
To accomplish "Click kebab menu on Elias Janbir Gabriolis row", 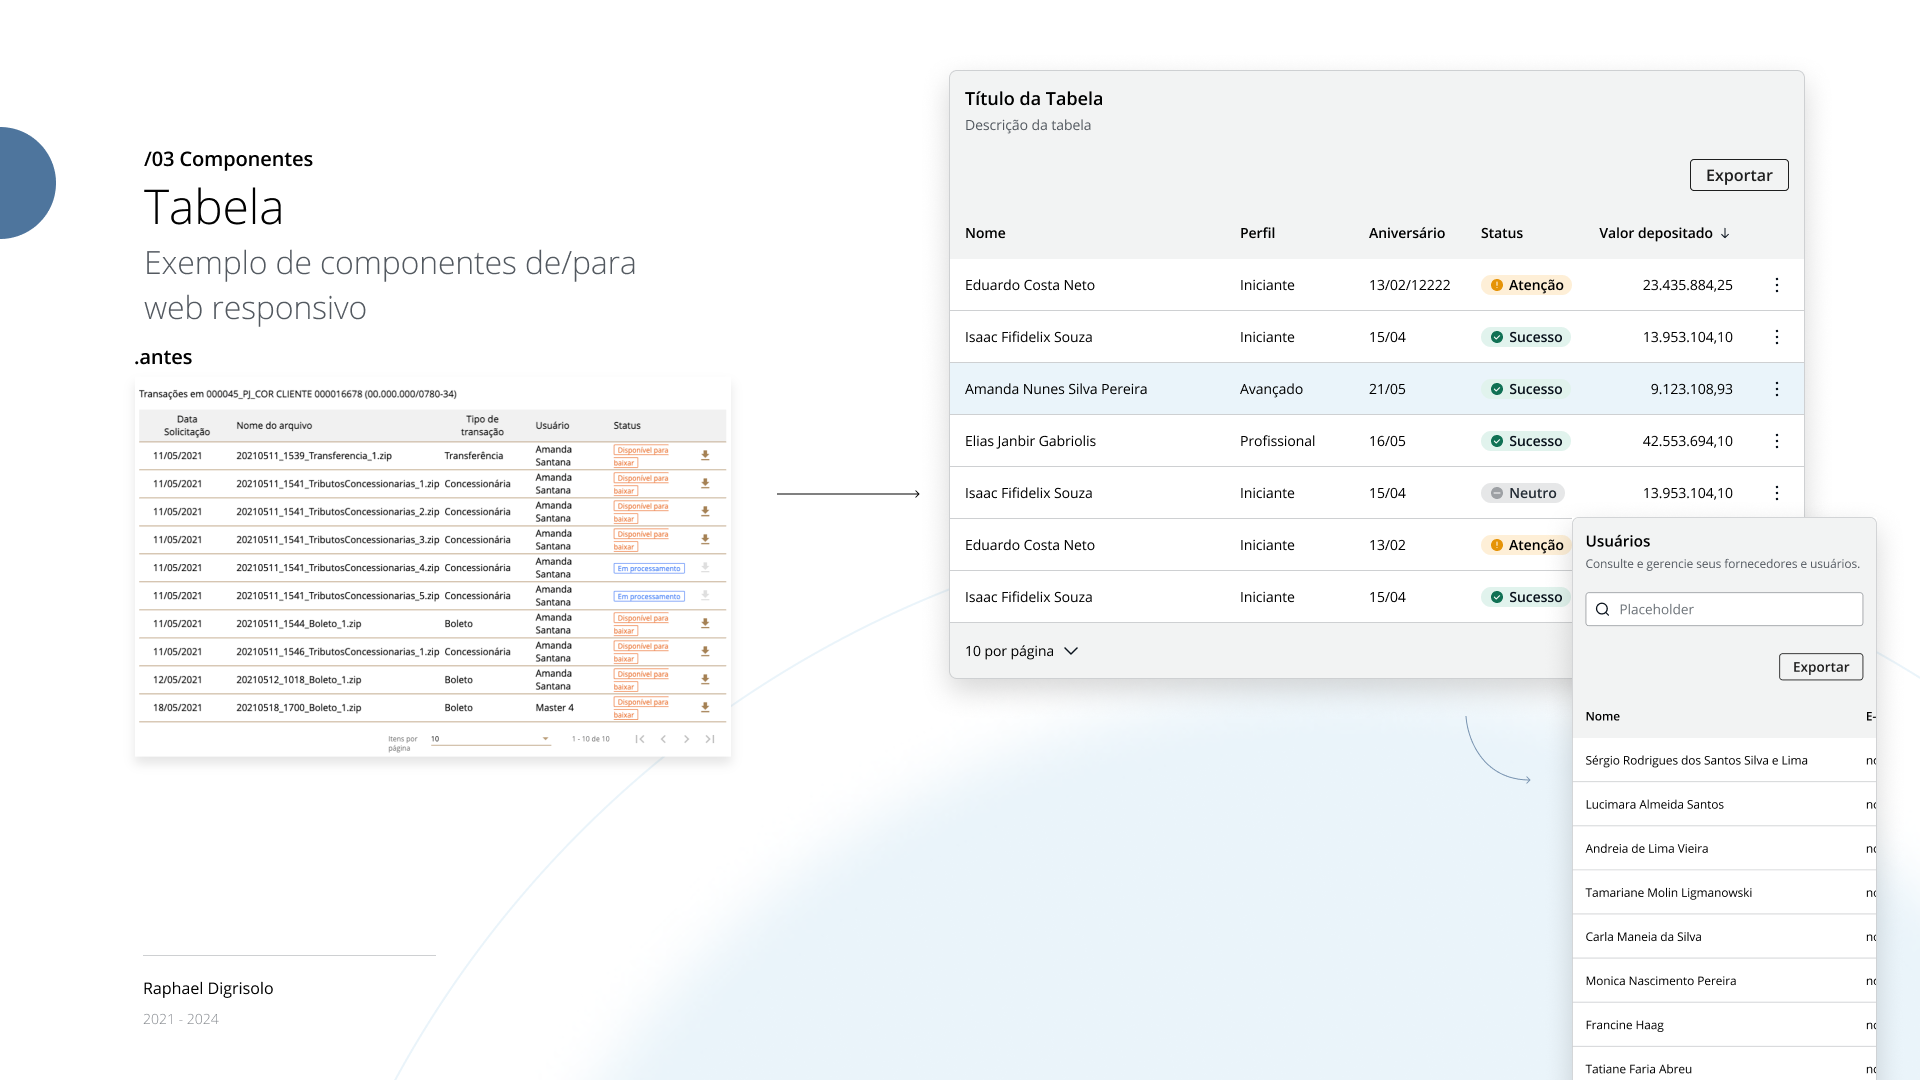I will 1776,441.
